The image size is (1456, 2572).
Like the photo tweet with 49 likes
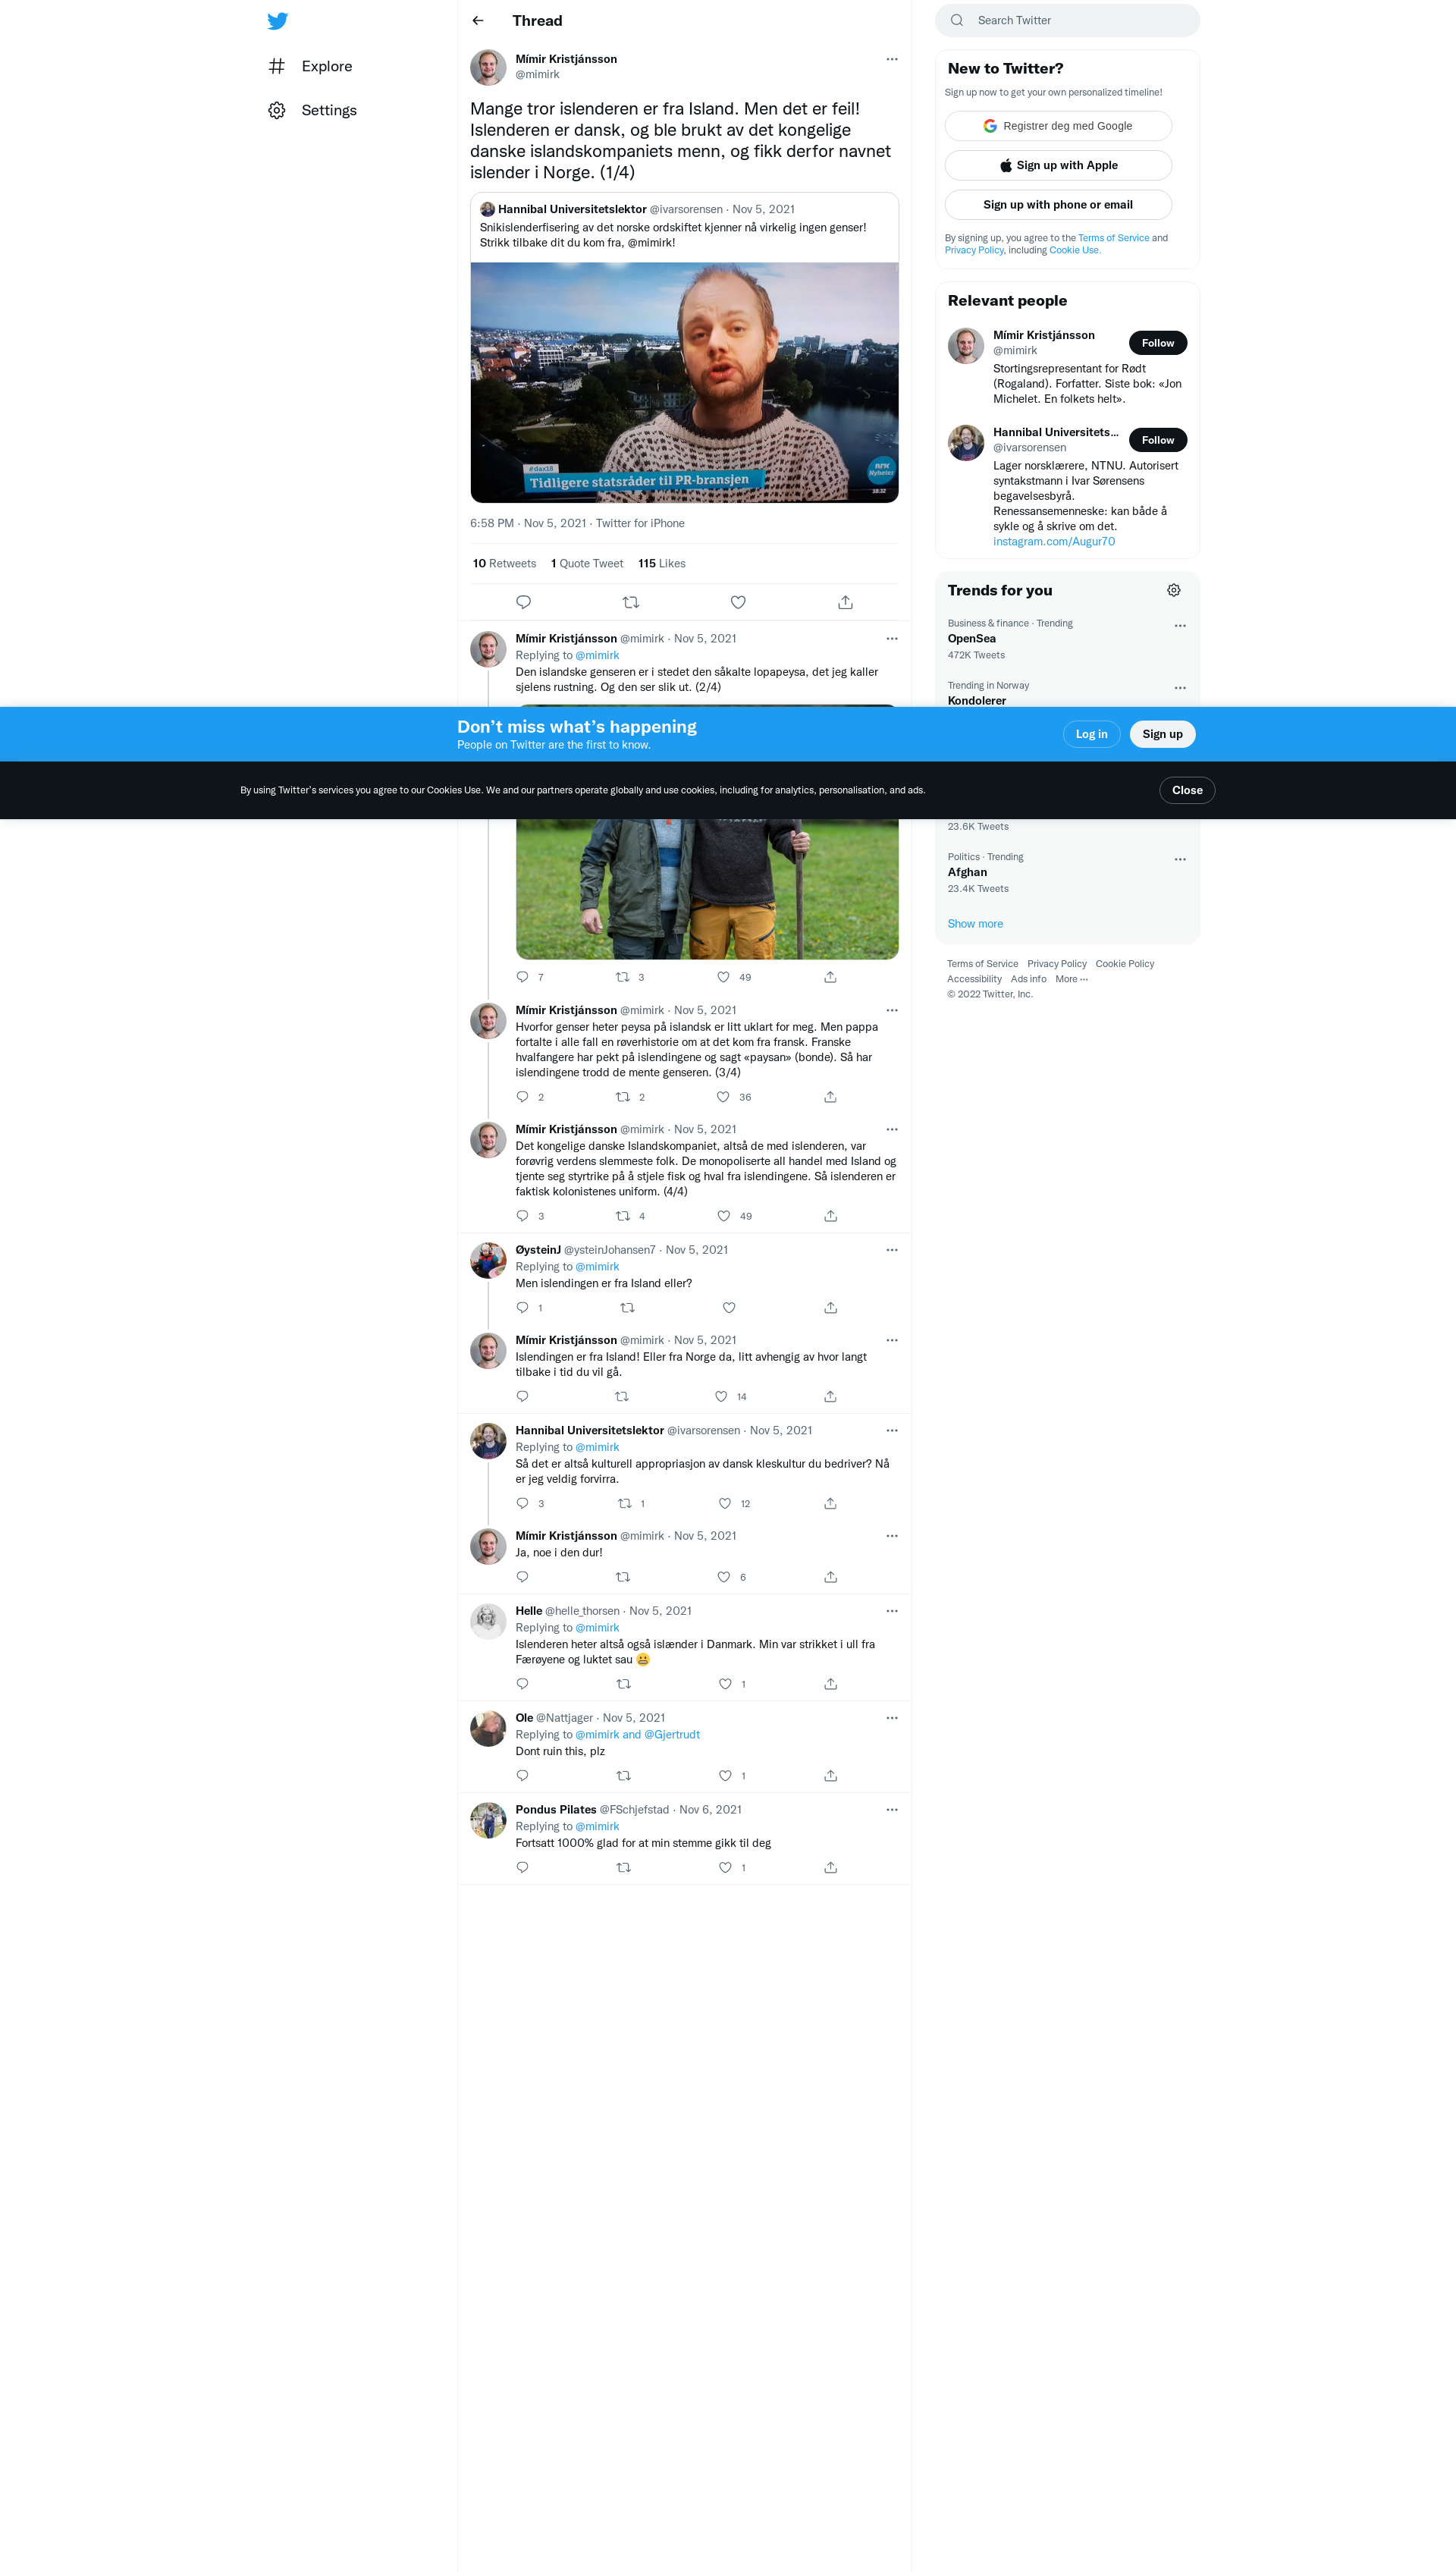click(723, 977)
